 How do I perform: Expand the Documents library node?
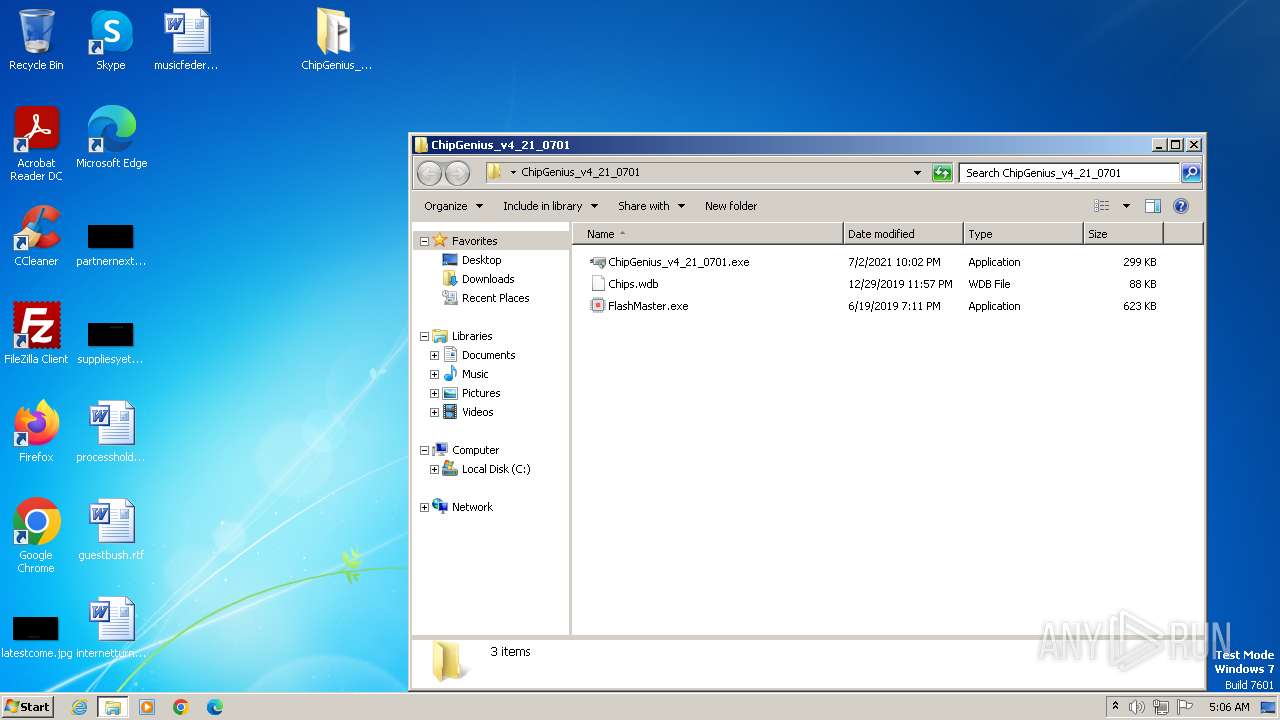pyautogui.click(x=434, y=355)
